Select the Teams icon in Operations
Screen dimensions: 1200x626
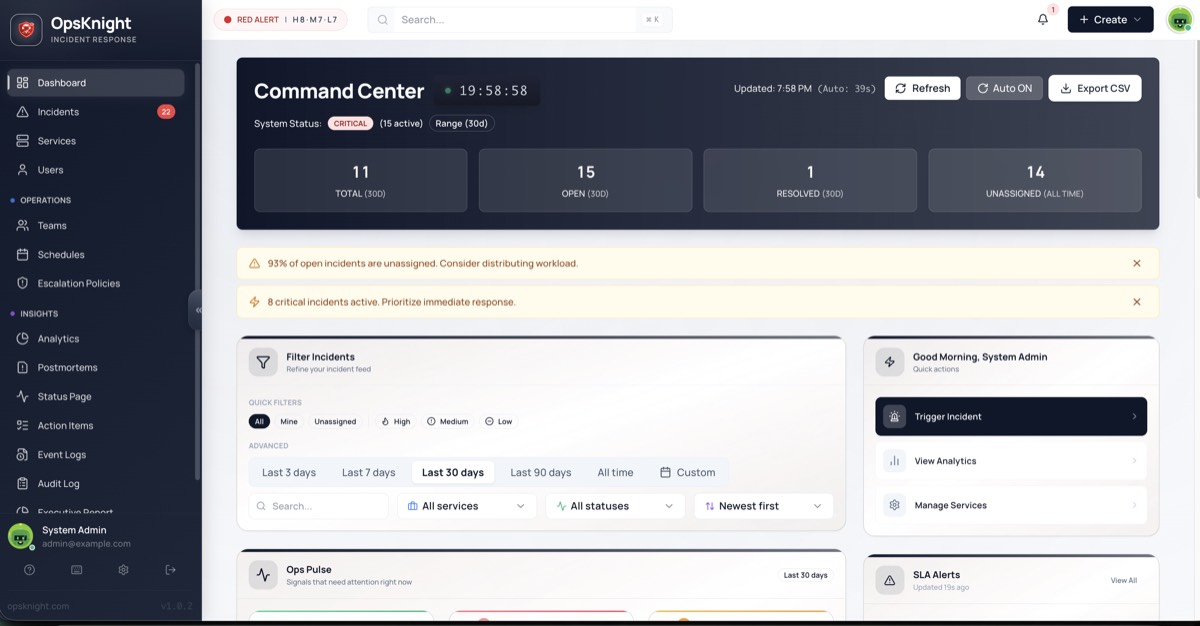click(22, 225)
